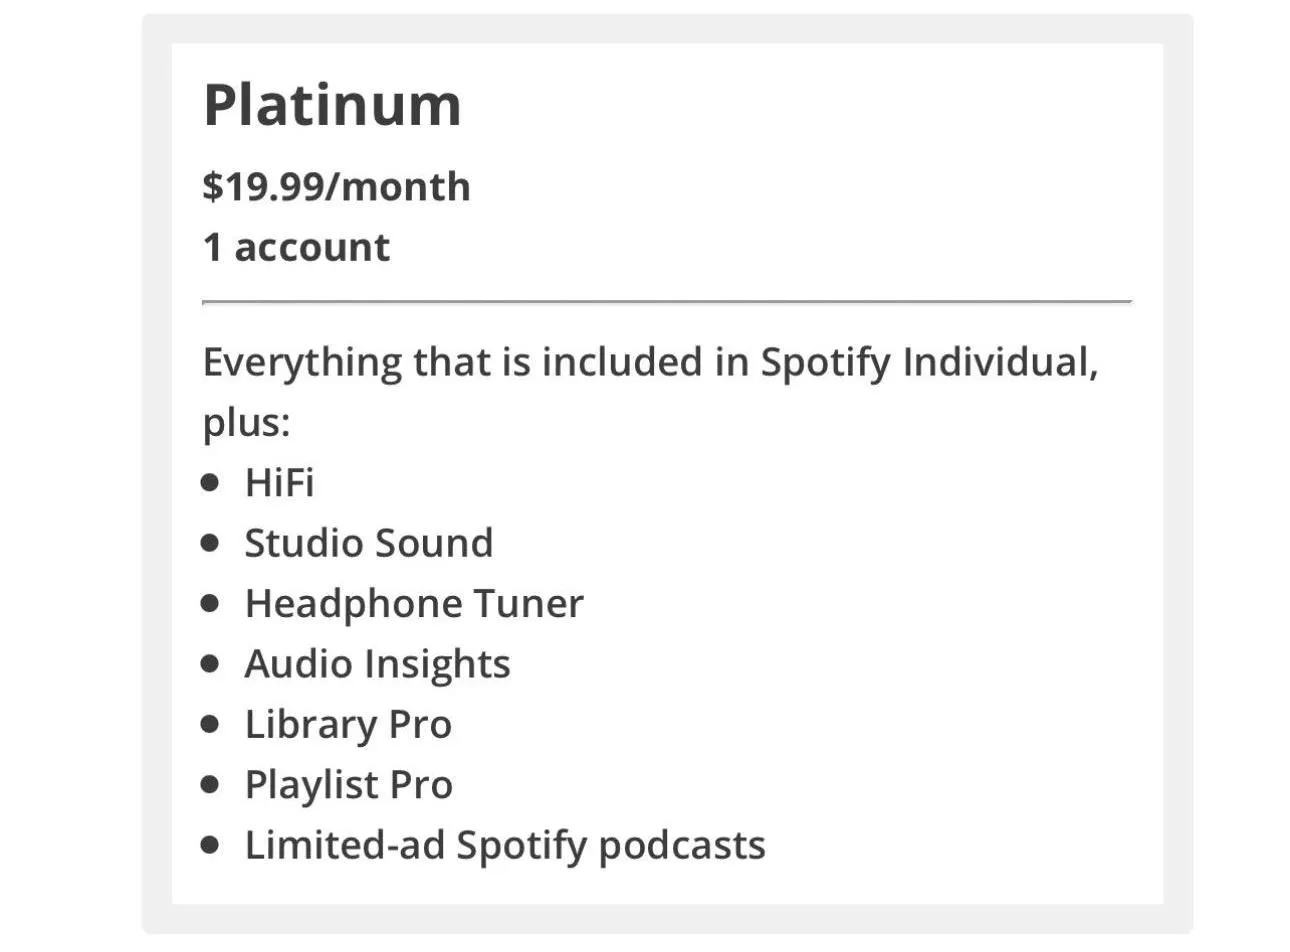Click the bullet dot beside Library Pro
The height and width of the screenshot is (952, 1290).
pos(210,725)
